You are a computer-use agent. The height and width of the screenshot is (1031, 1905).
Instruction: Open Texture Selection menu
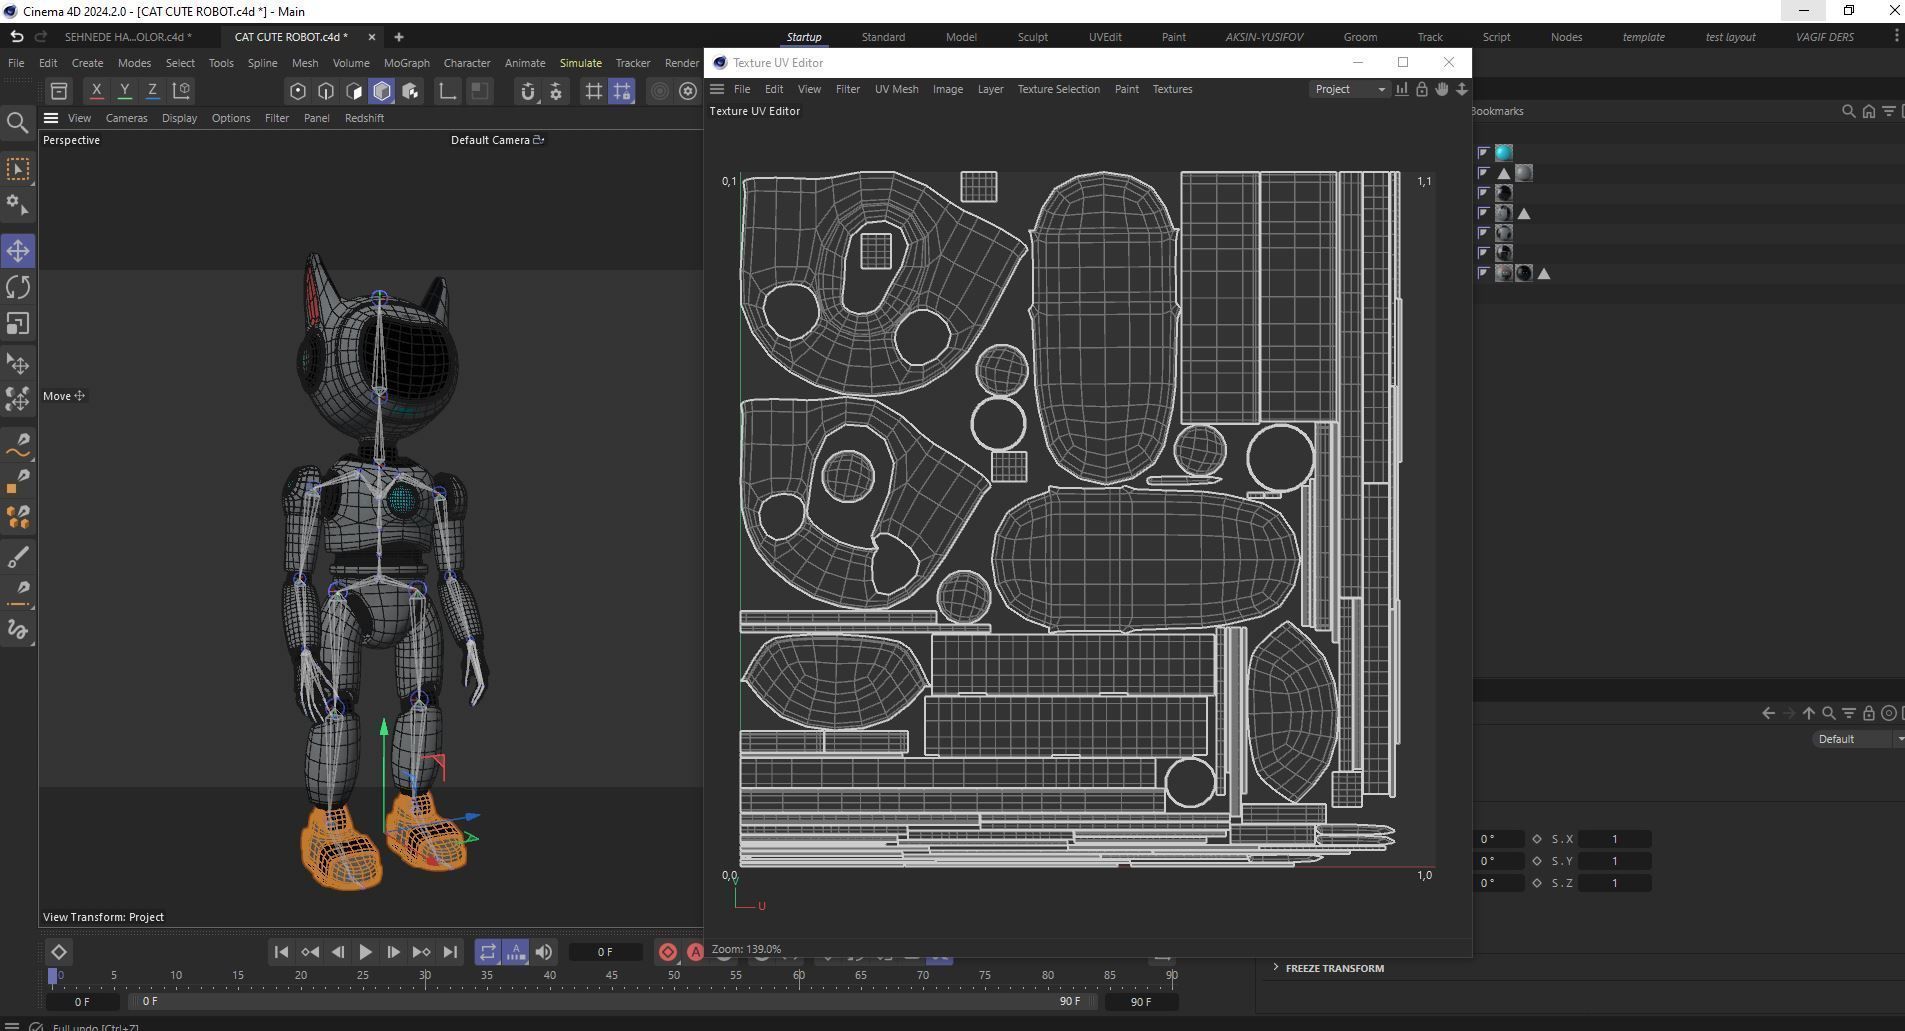coord(1058,89)
